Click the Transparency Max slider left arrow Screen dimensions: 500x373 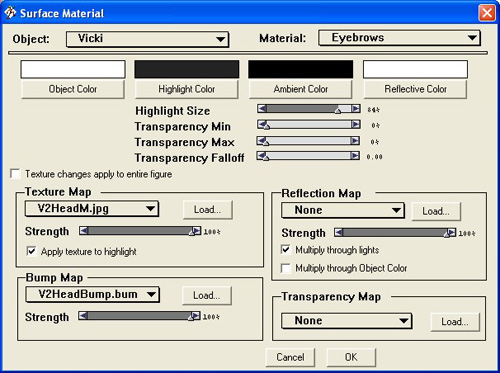pos(261,140)
